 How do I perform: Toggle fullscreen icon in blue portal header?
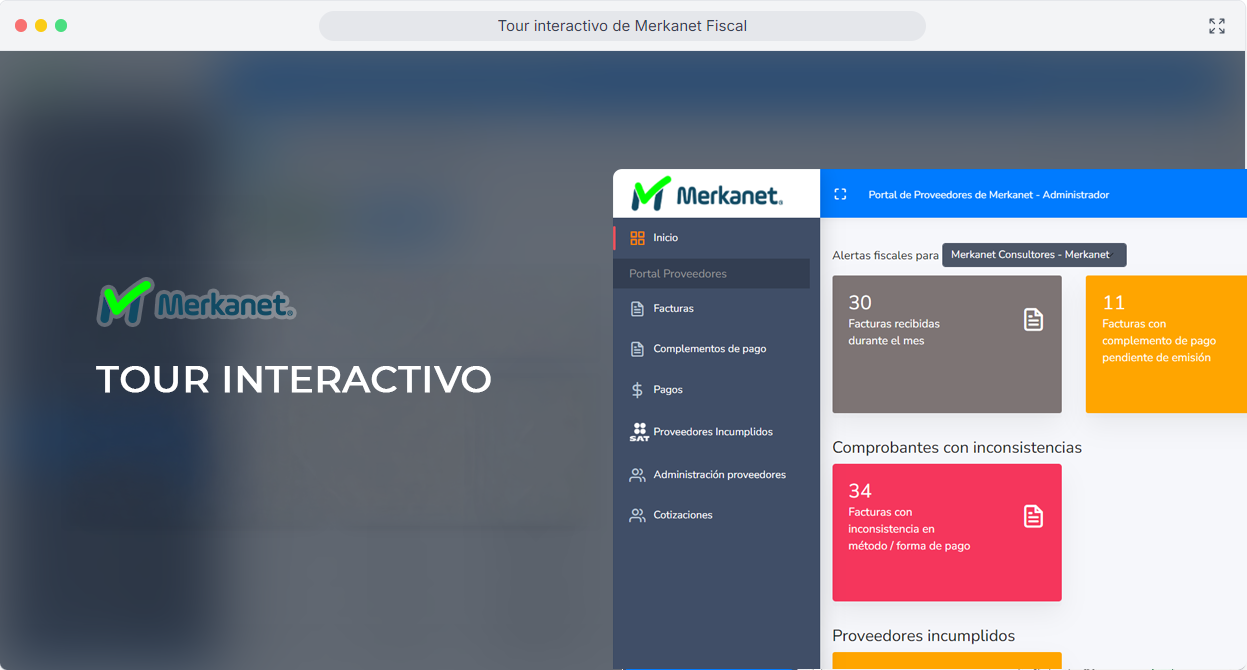tap(840, 195)
